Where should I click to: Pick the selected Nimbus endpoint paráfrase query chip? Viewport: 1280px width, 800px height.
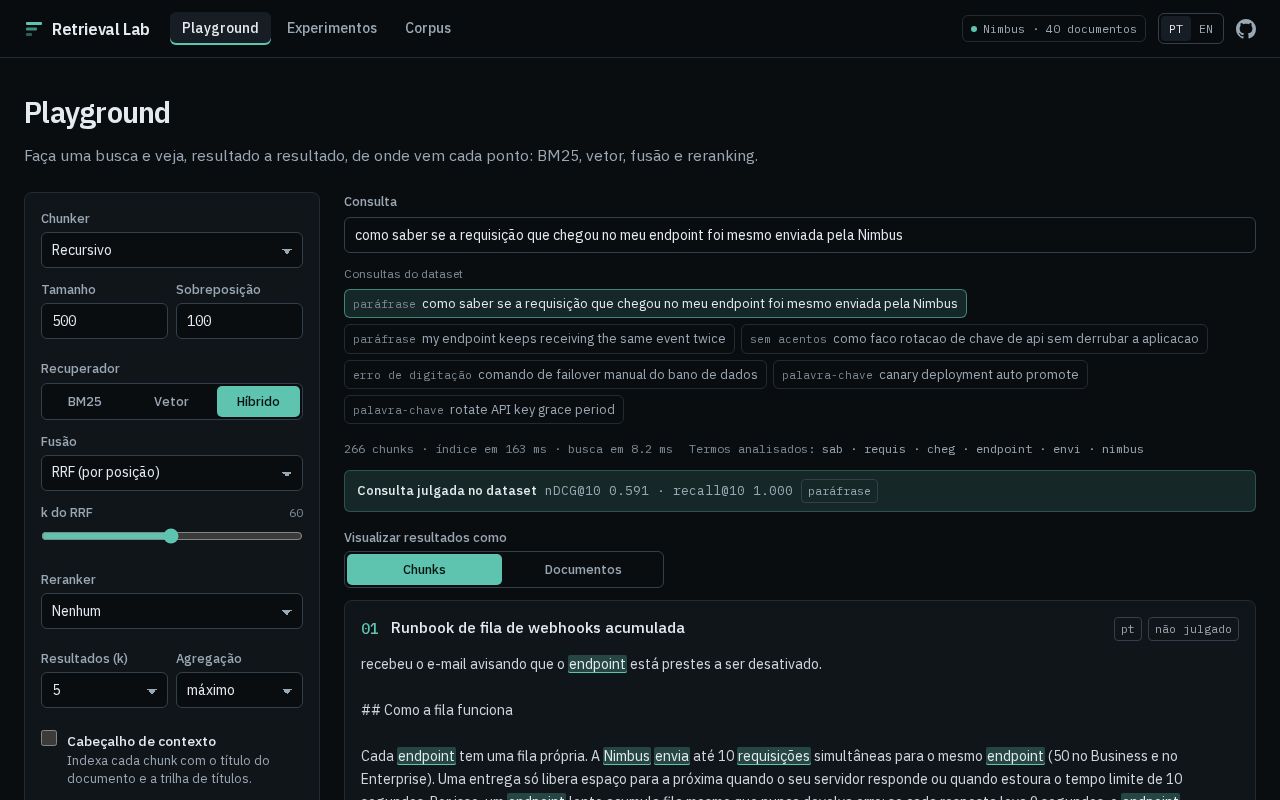655,304
